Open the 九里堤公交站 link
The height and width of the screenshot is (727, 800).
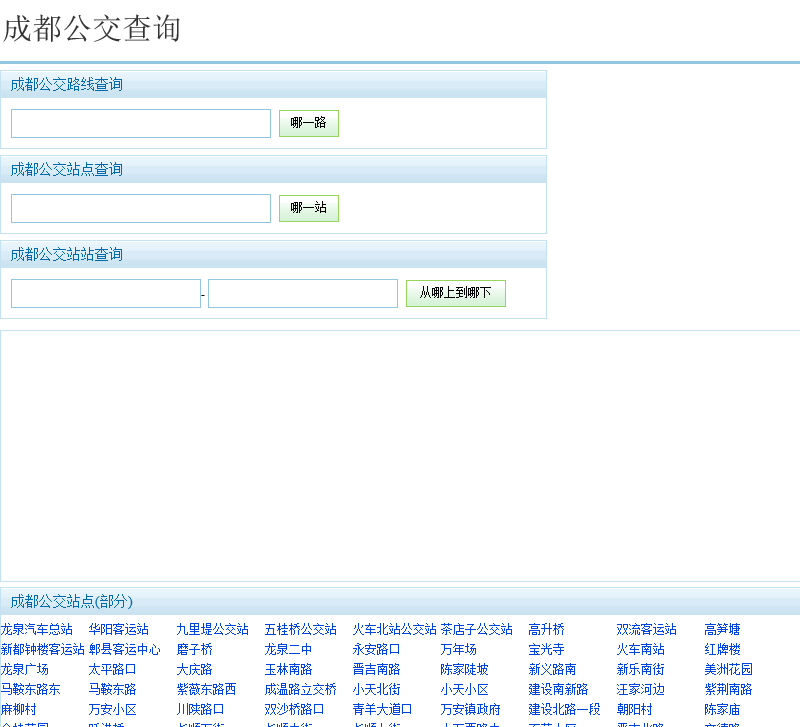tap(212, 630)
